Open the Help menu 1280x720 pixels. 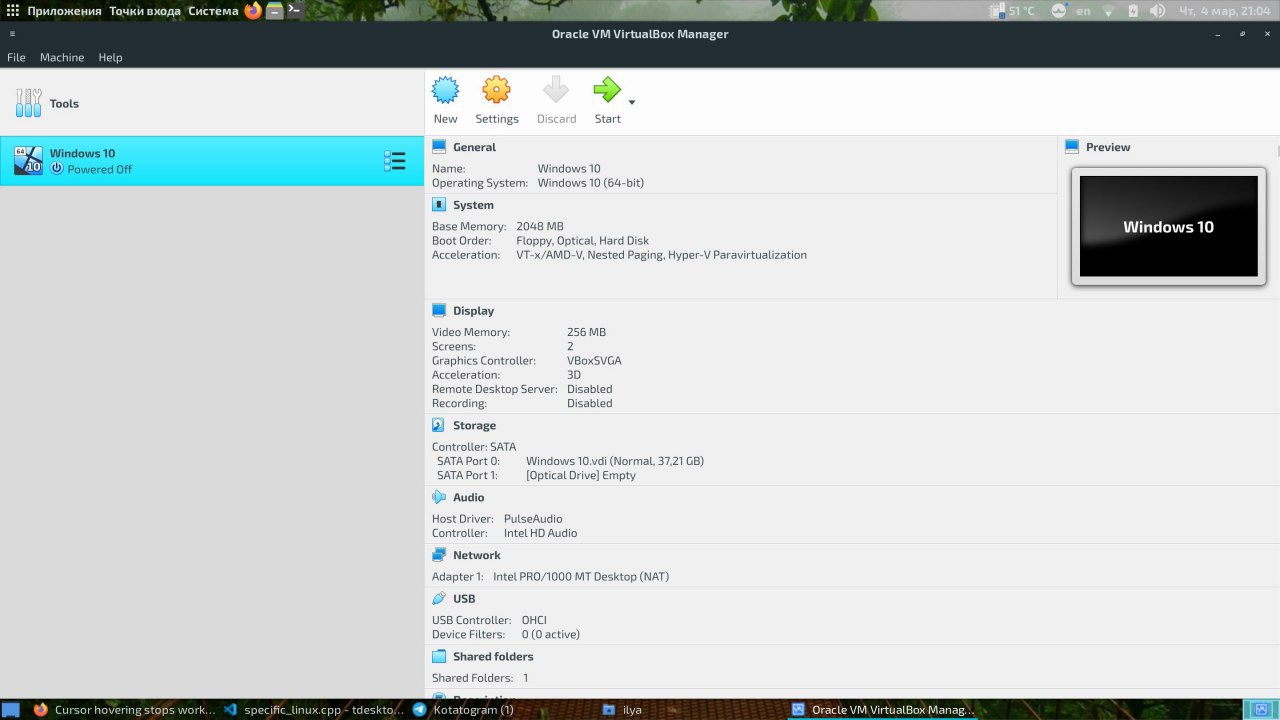point(110,58)
